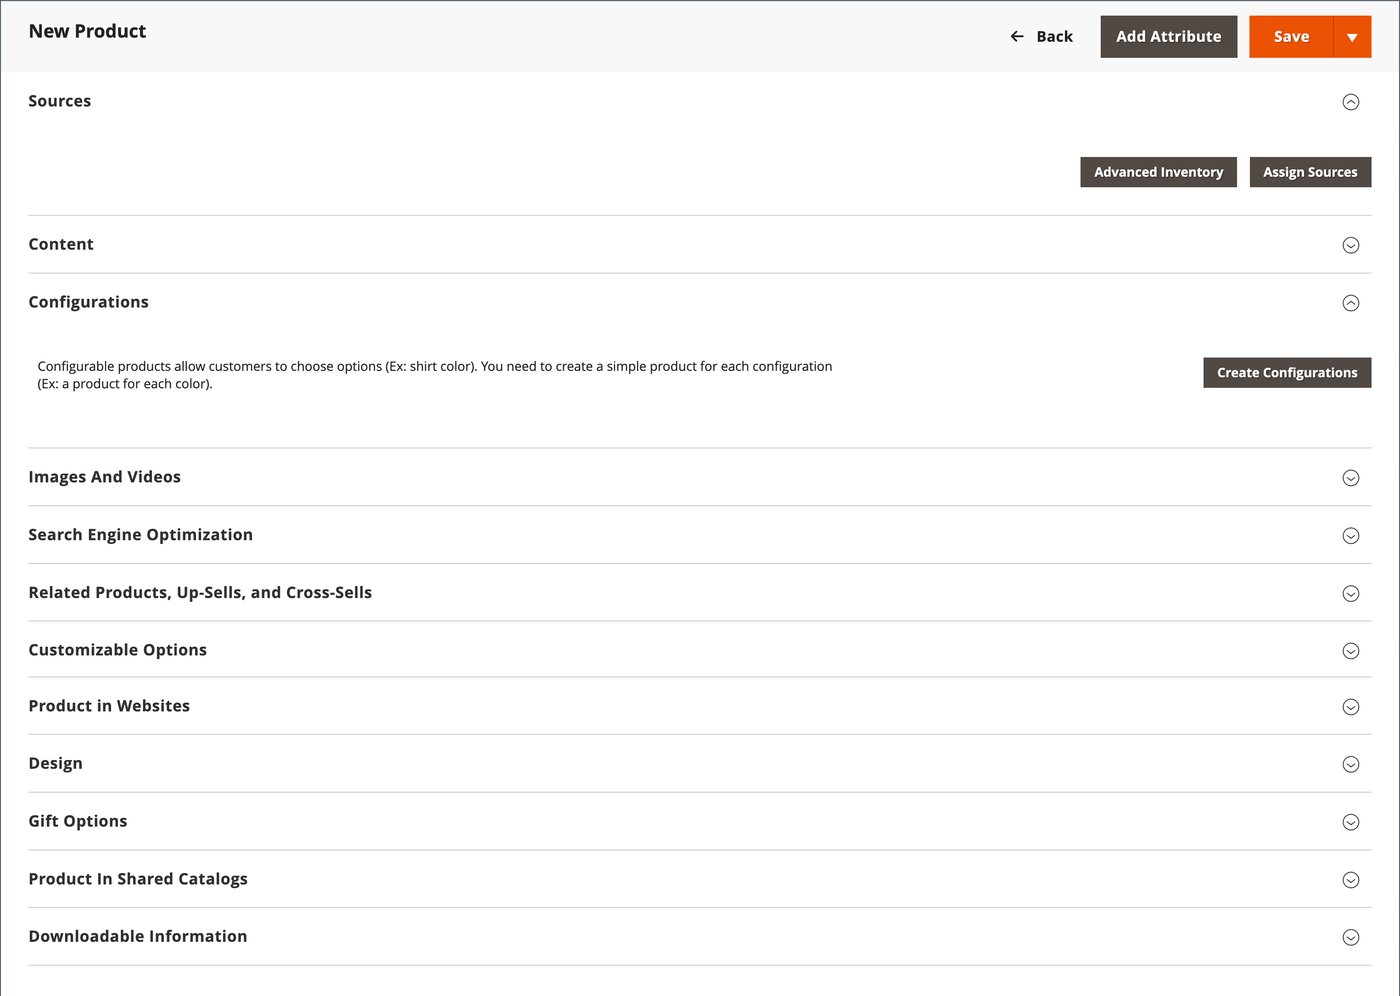Click the Content section title

click(61, 244)
